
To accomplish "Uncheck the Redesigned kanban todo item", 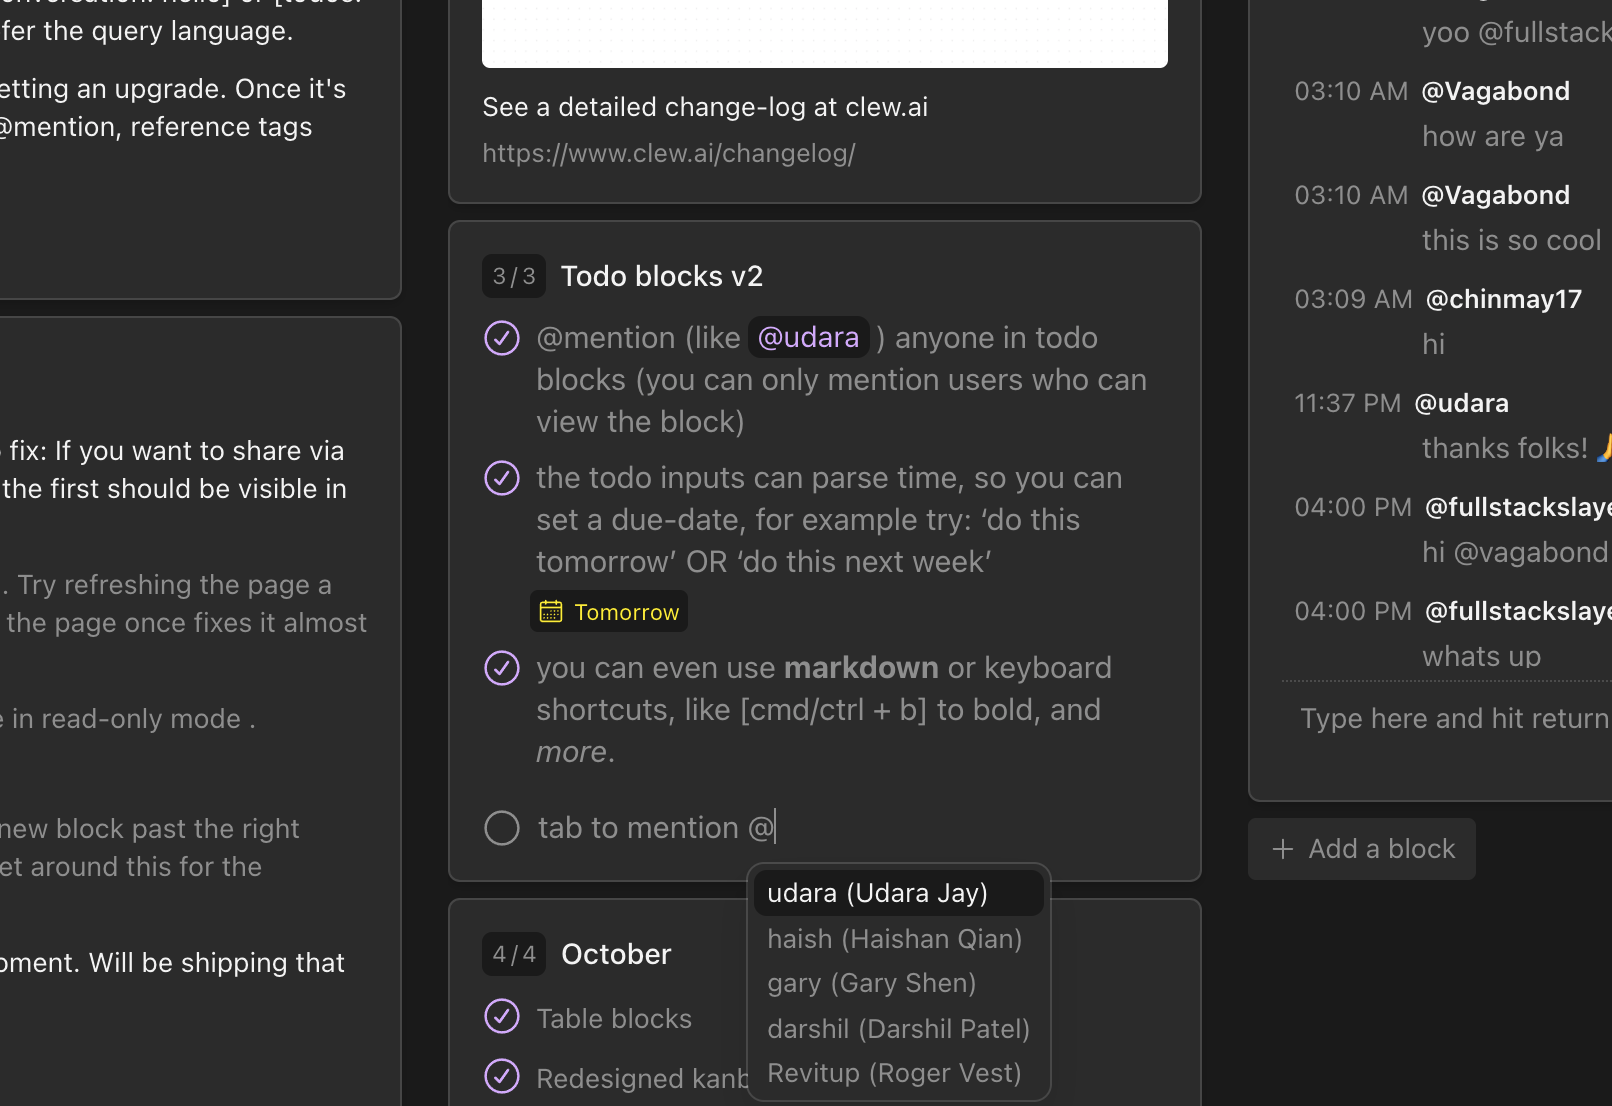I will point(502,1076).
